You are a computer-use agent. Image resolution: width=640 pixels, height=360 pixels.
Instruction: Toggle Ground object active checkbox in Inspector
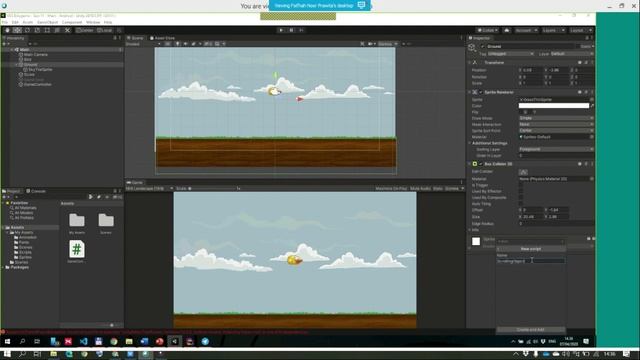coord(482,46)
